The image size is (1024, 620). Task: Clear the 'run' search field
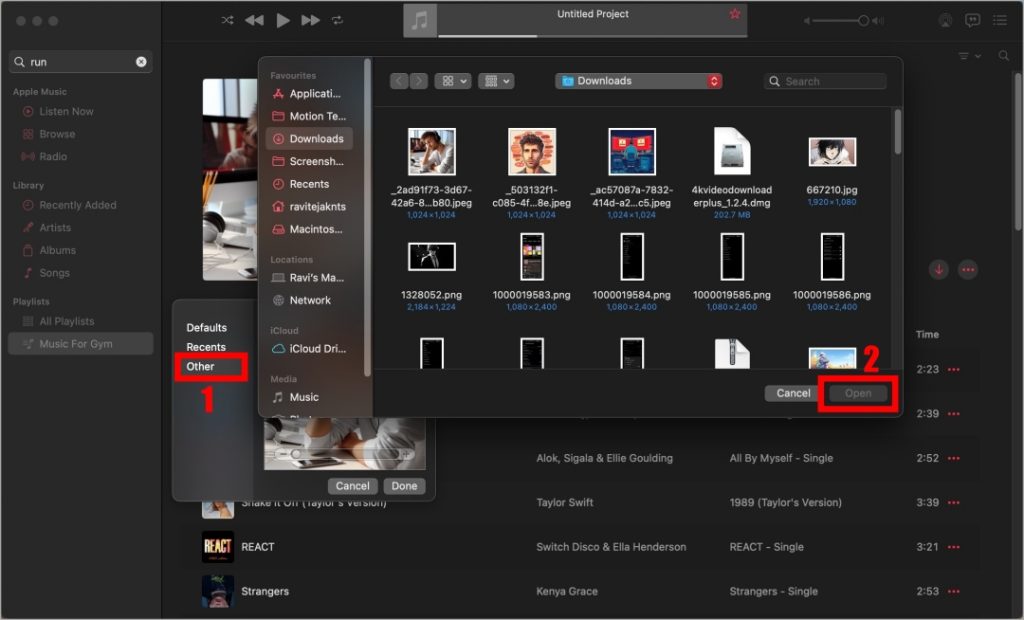pyautogui.click(x=141, y=62)
